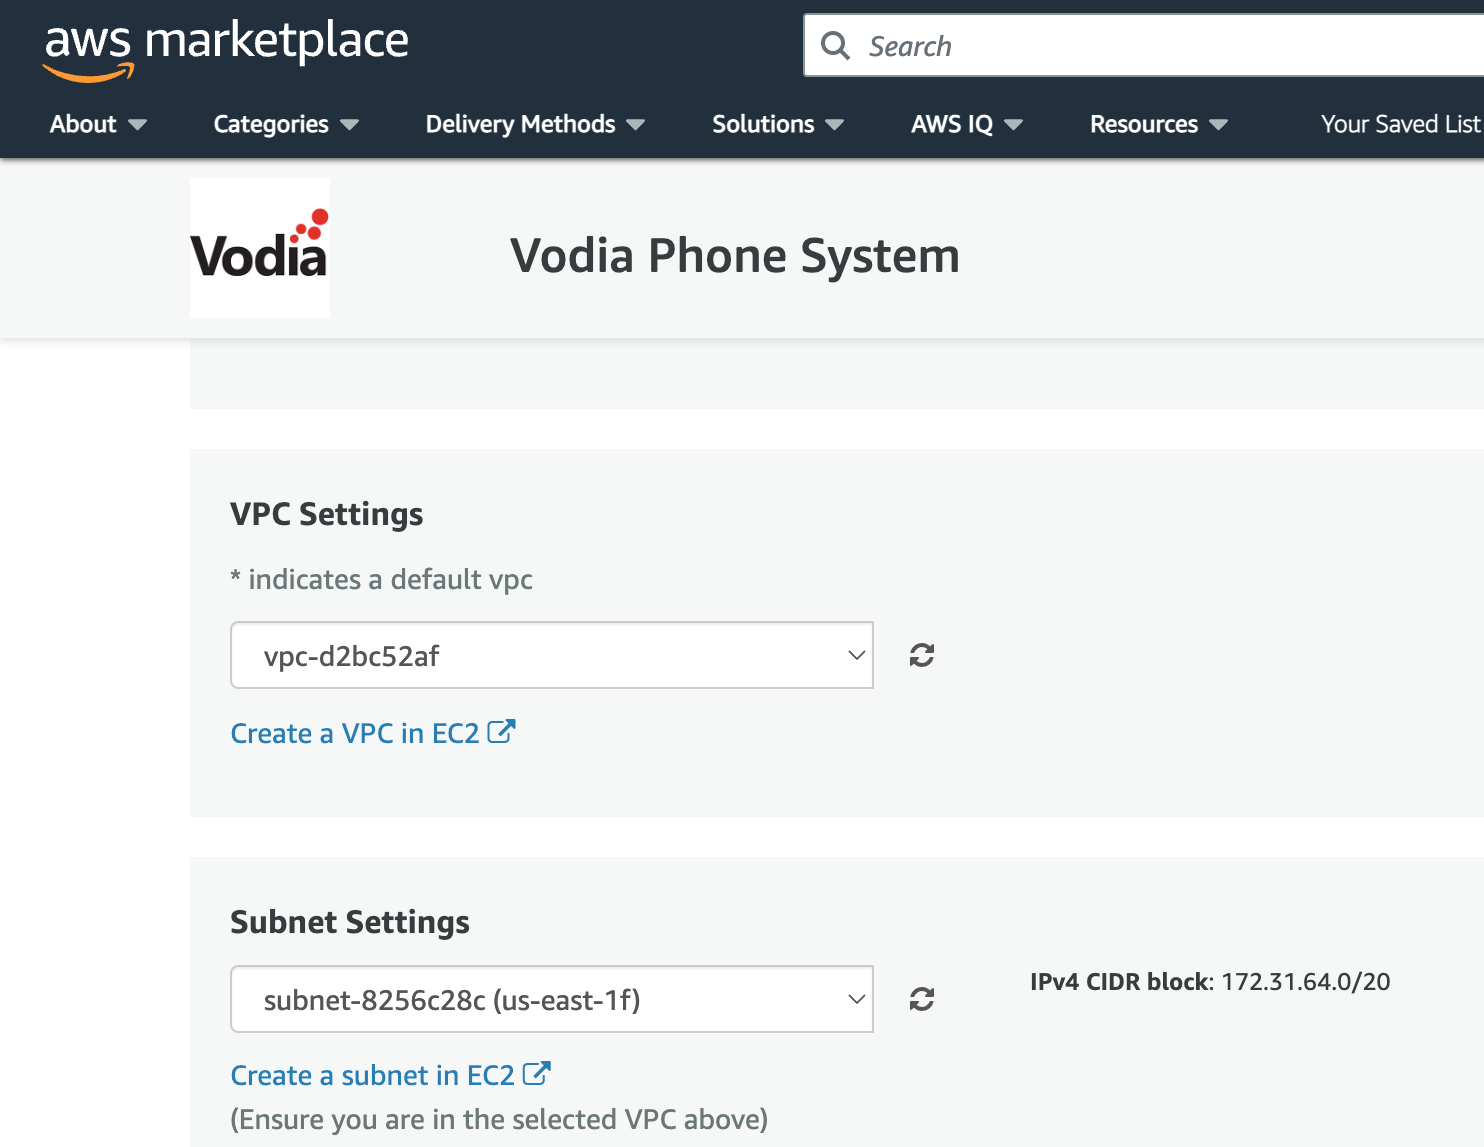Open the About menu
Image resolution: width=1484 pixels, height=1147 pixels.
point(98,124)
